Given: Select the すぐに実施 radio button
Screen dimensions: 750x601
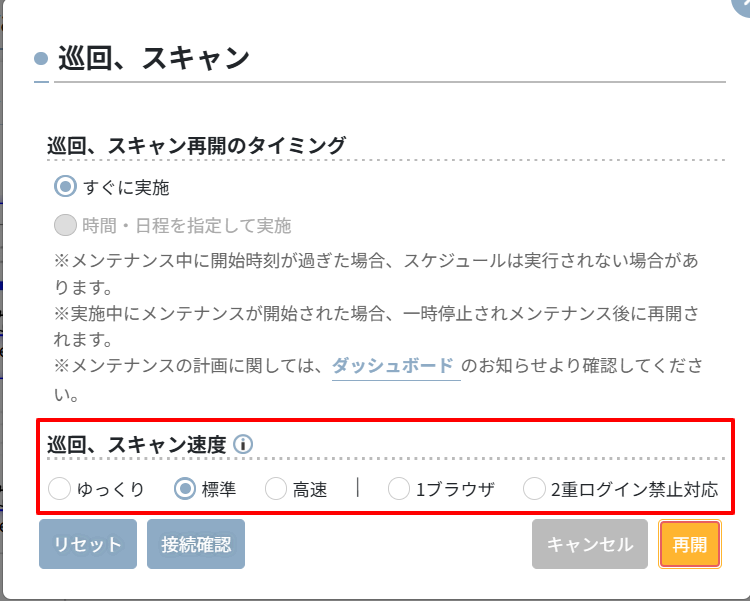Looking at the screenshot, I should (x=65, y=186).
